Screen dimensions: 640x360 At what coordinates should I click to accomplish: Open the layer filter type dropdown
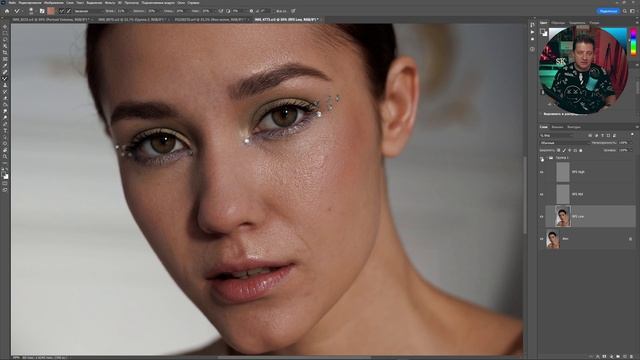pos(557,136)
